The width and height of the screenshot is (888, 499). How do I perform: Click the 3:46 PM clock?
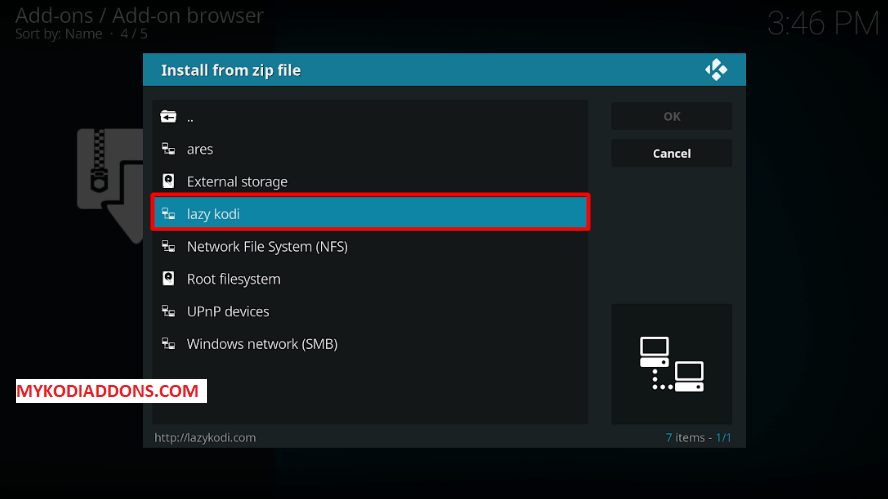[x=823, y=24]
